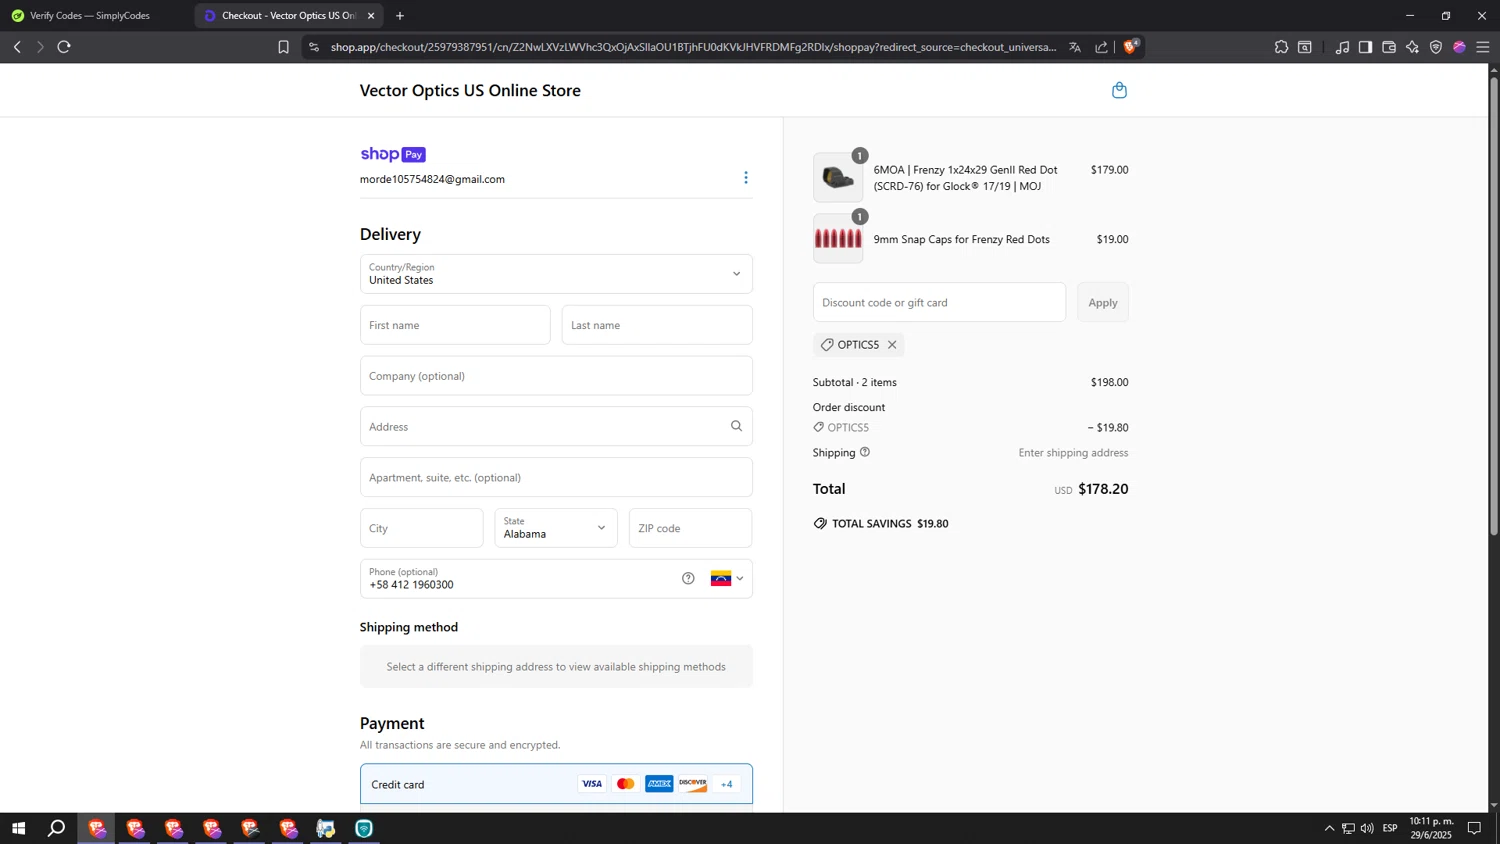Open the browser extensions puzzle icon
Viewport: 1500px width, 844px height.
point(1281,47)
